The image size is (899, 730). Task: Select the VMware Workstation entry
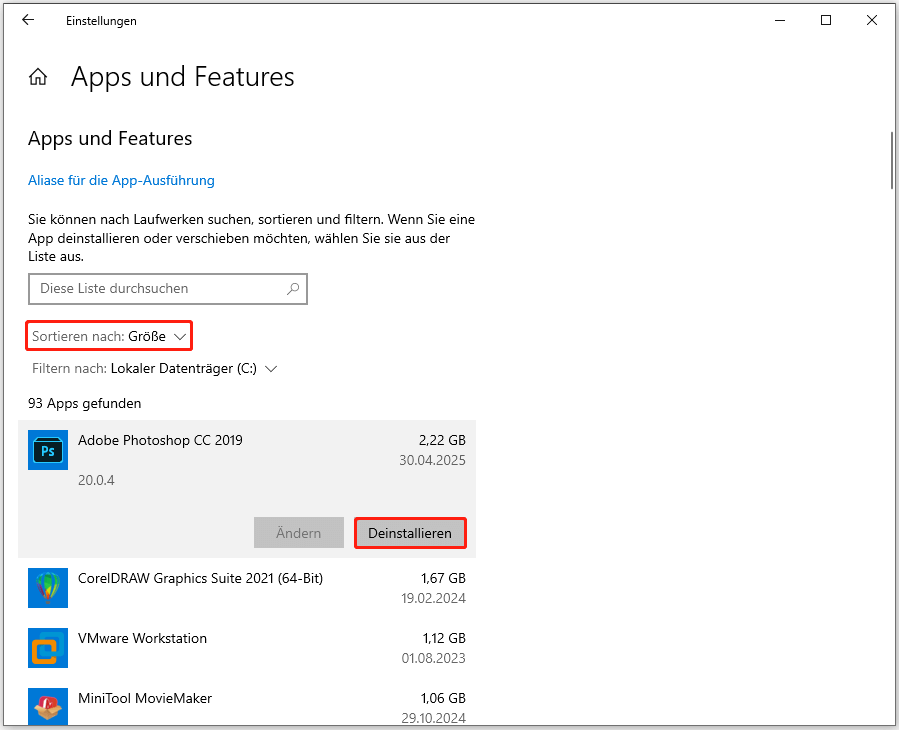[x=247, y=648]
